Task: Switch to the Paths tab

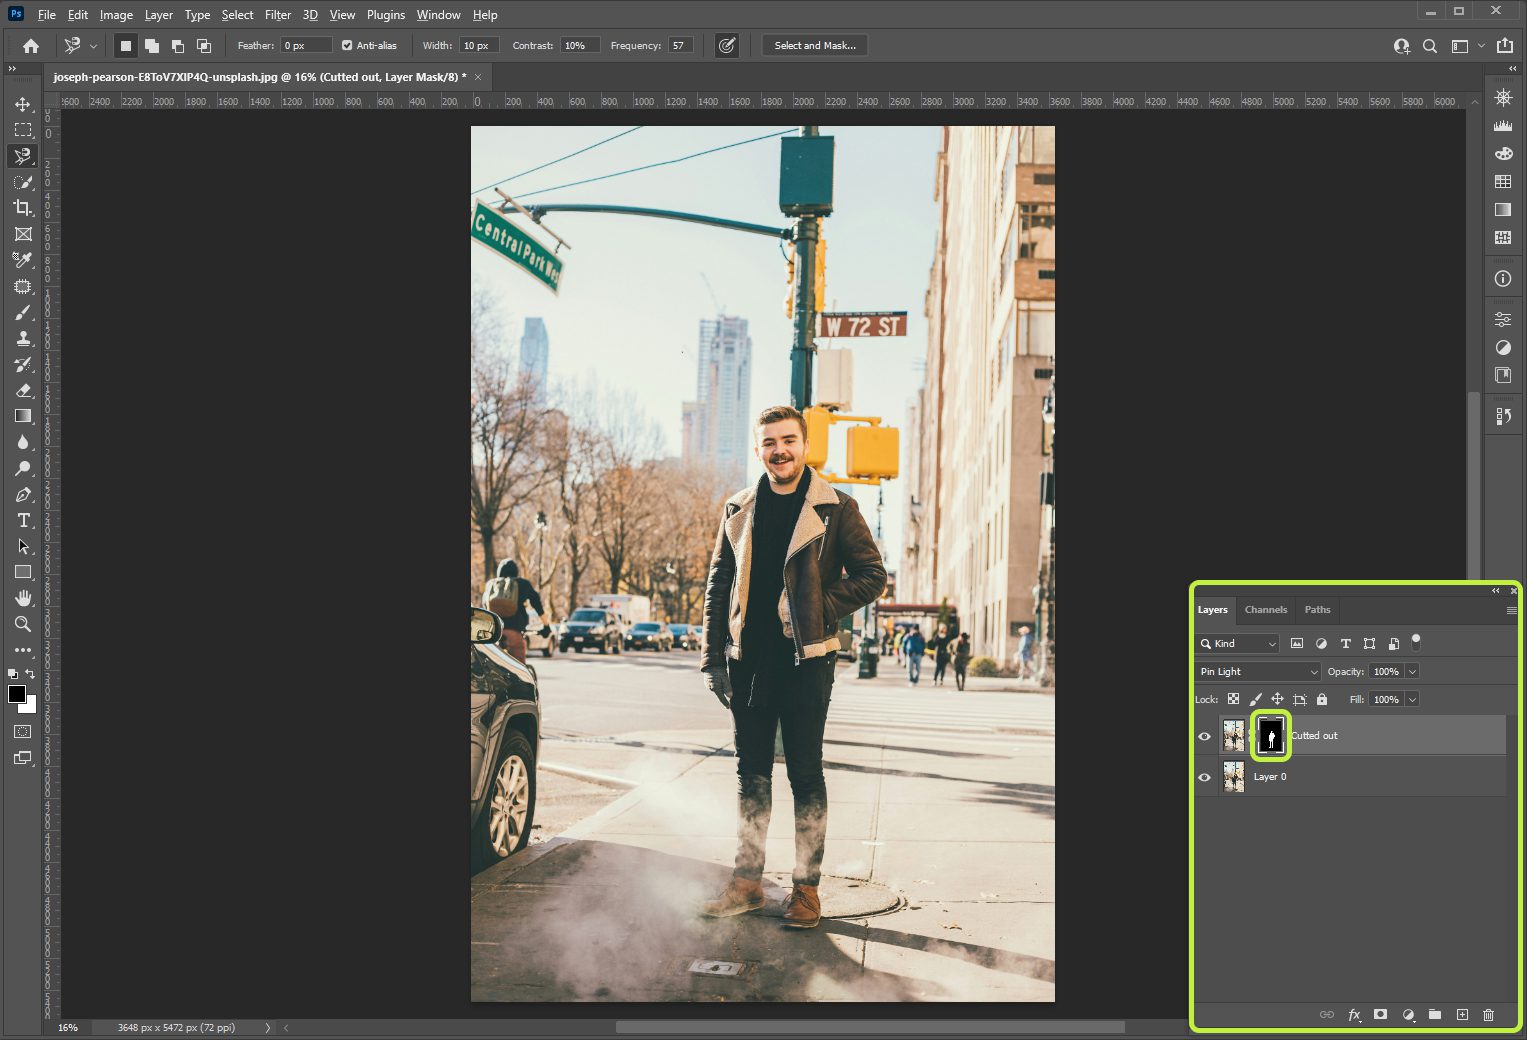Action: [x=1318, y=610]
